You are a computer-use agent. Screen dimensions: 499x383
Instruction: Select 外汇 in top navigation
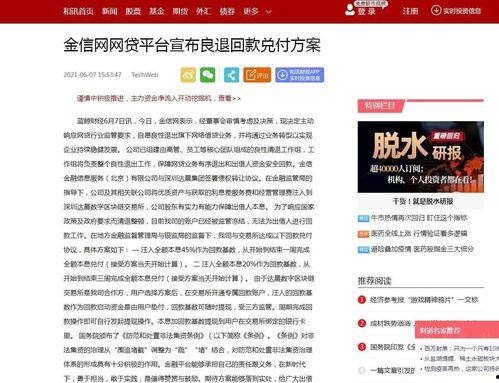tap(203, 11)
